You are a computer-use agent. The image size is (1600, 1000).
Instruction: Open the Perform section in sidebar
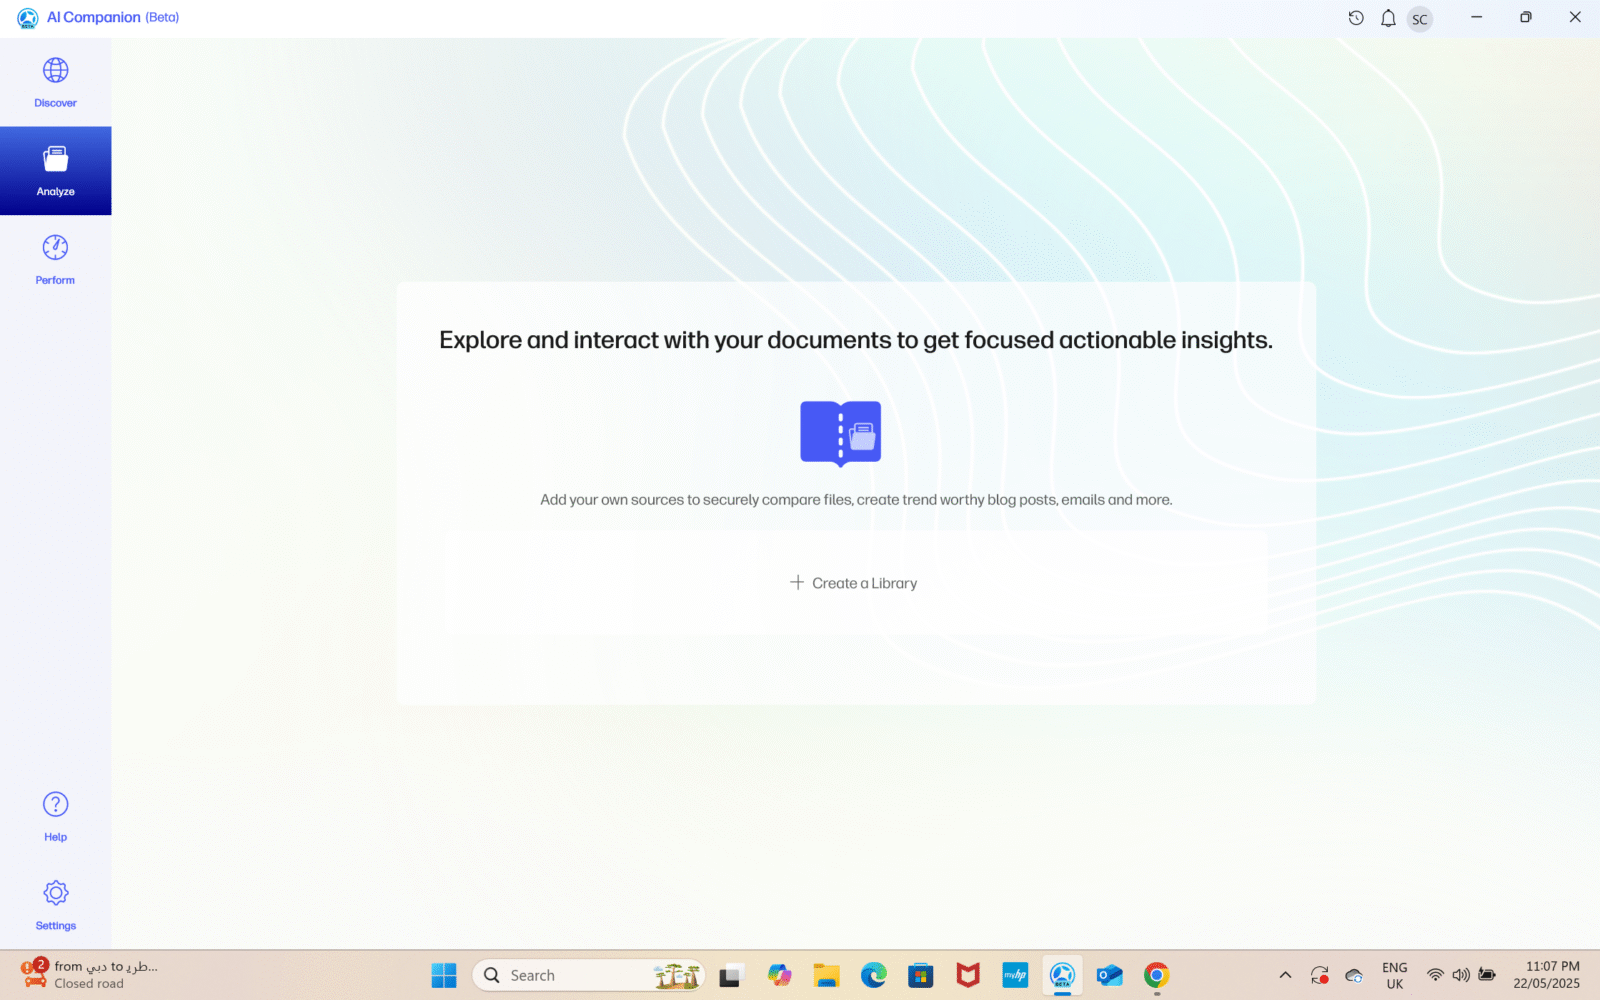click(55, 259)
